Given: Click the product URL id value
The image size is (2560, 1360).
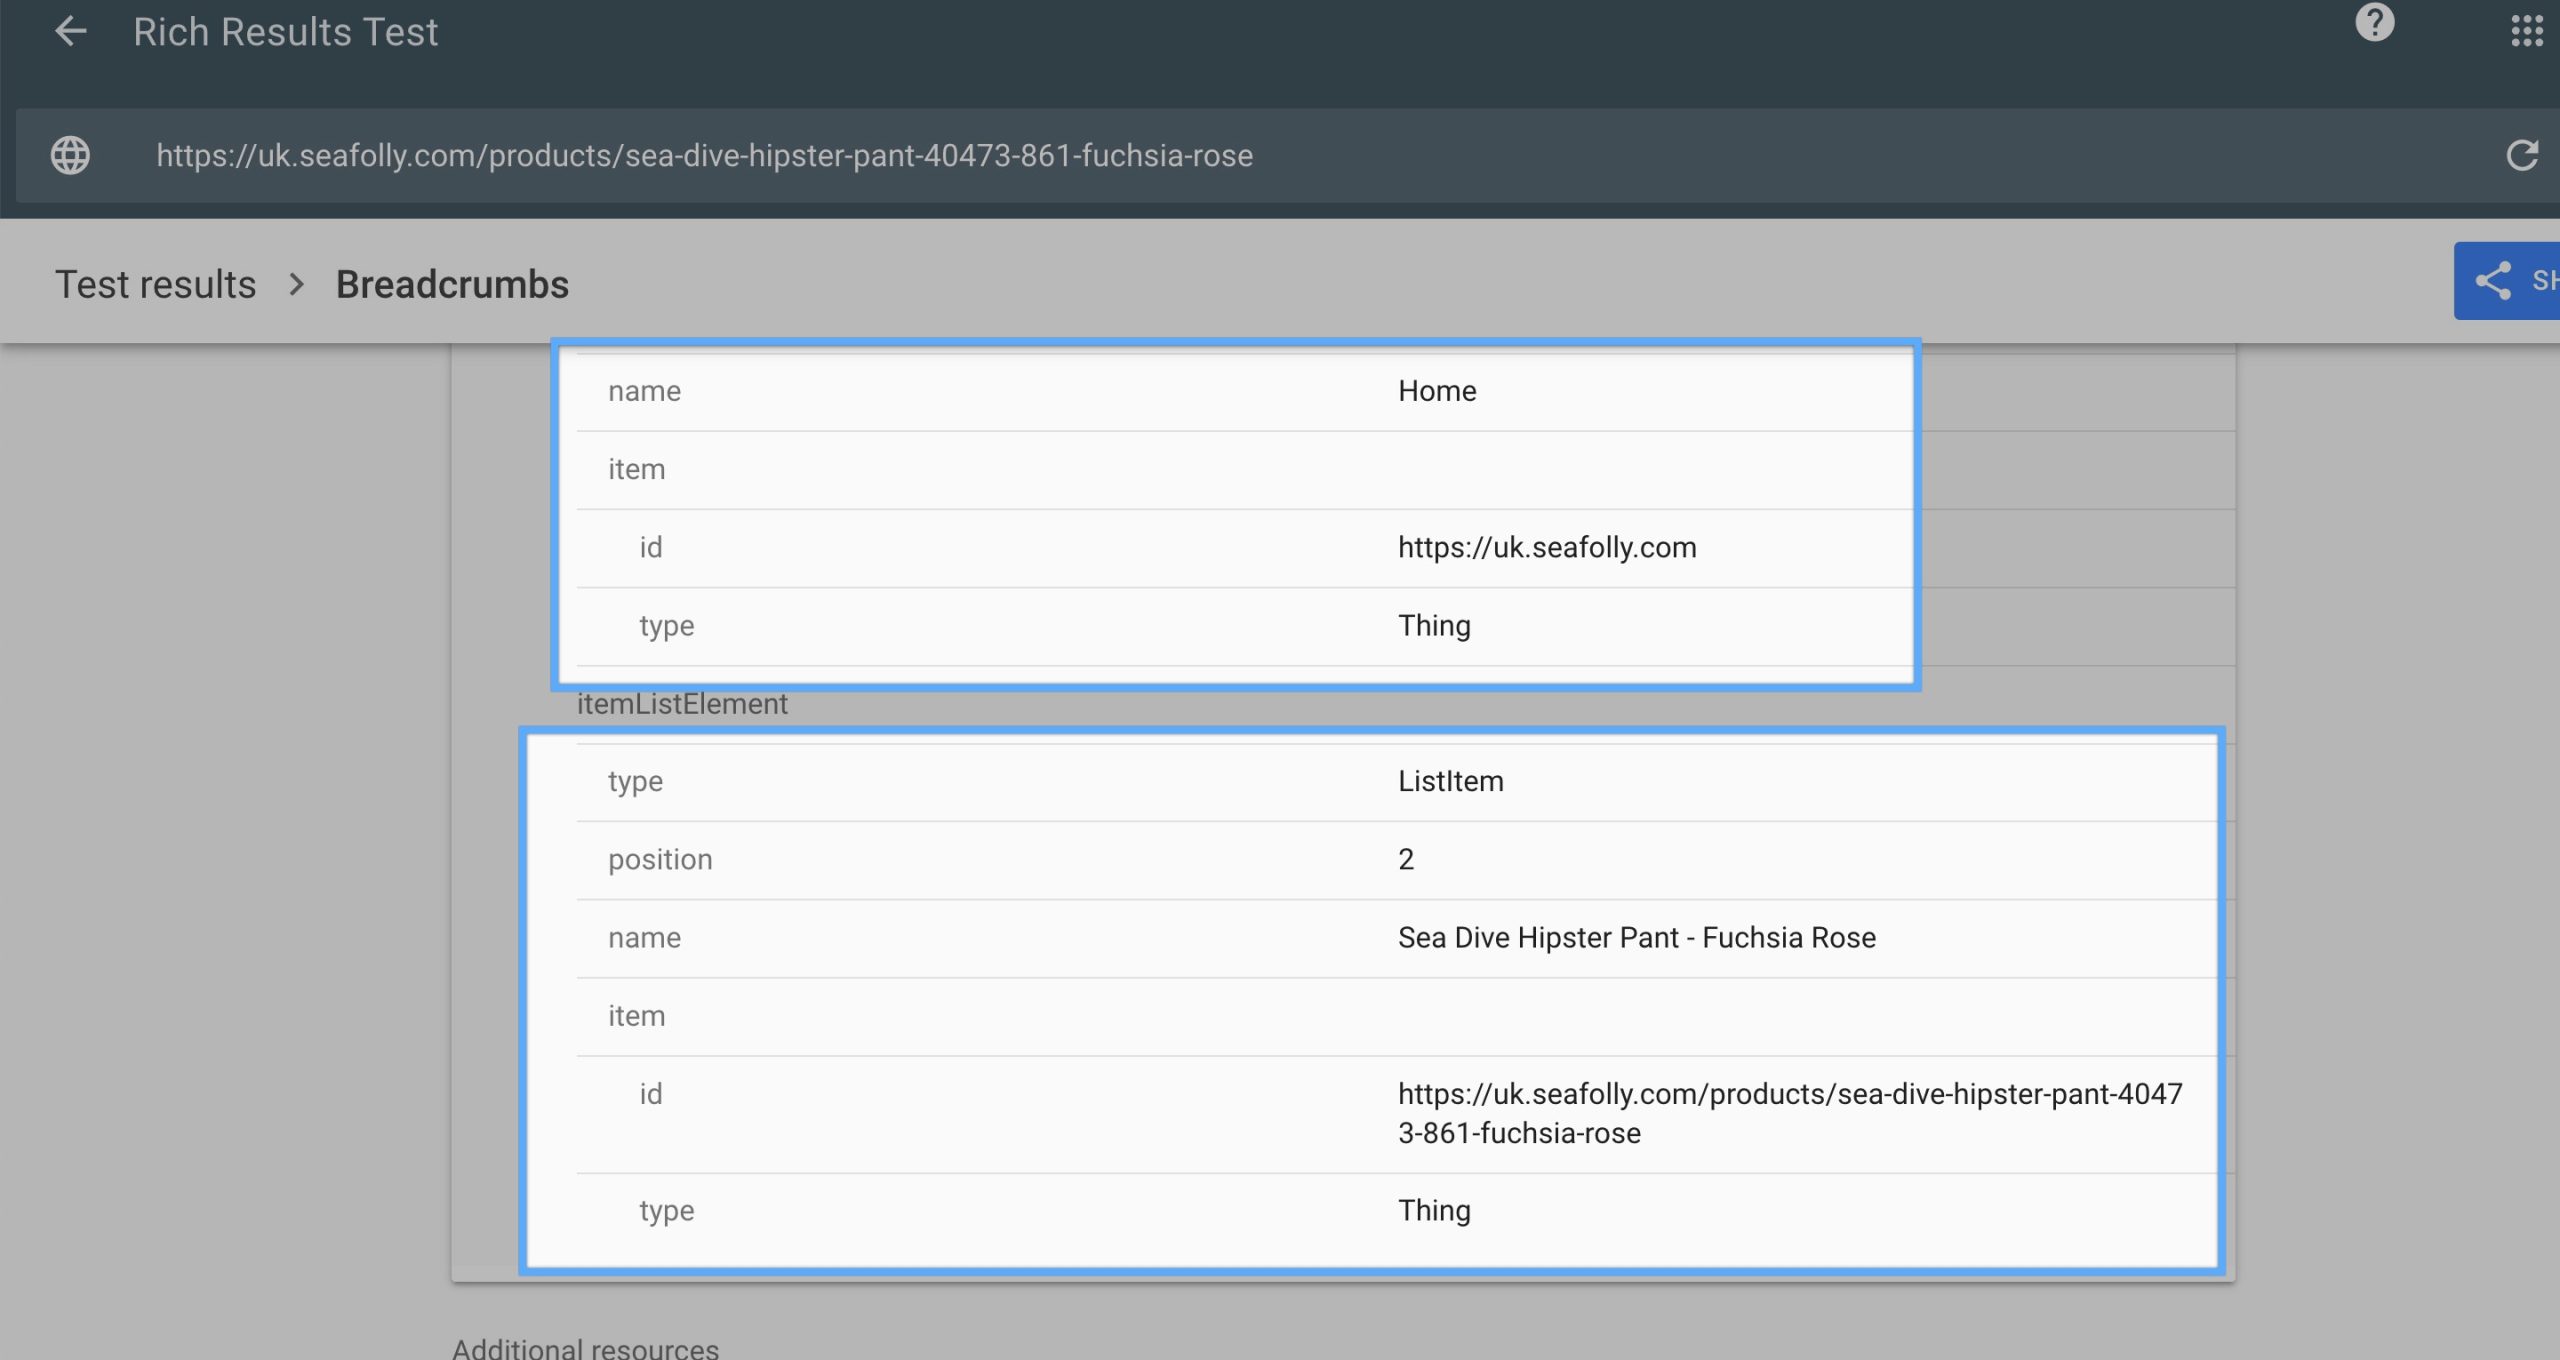Looking at the screenshot, I should (x=1790, y=1113).
